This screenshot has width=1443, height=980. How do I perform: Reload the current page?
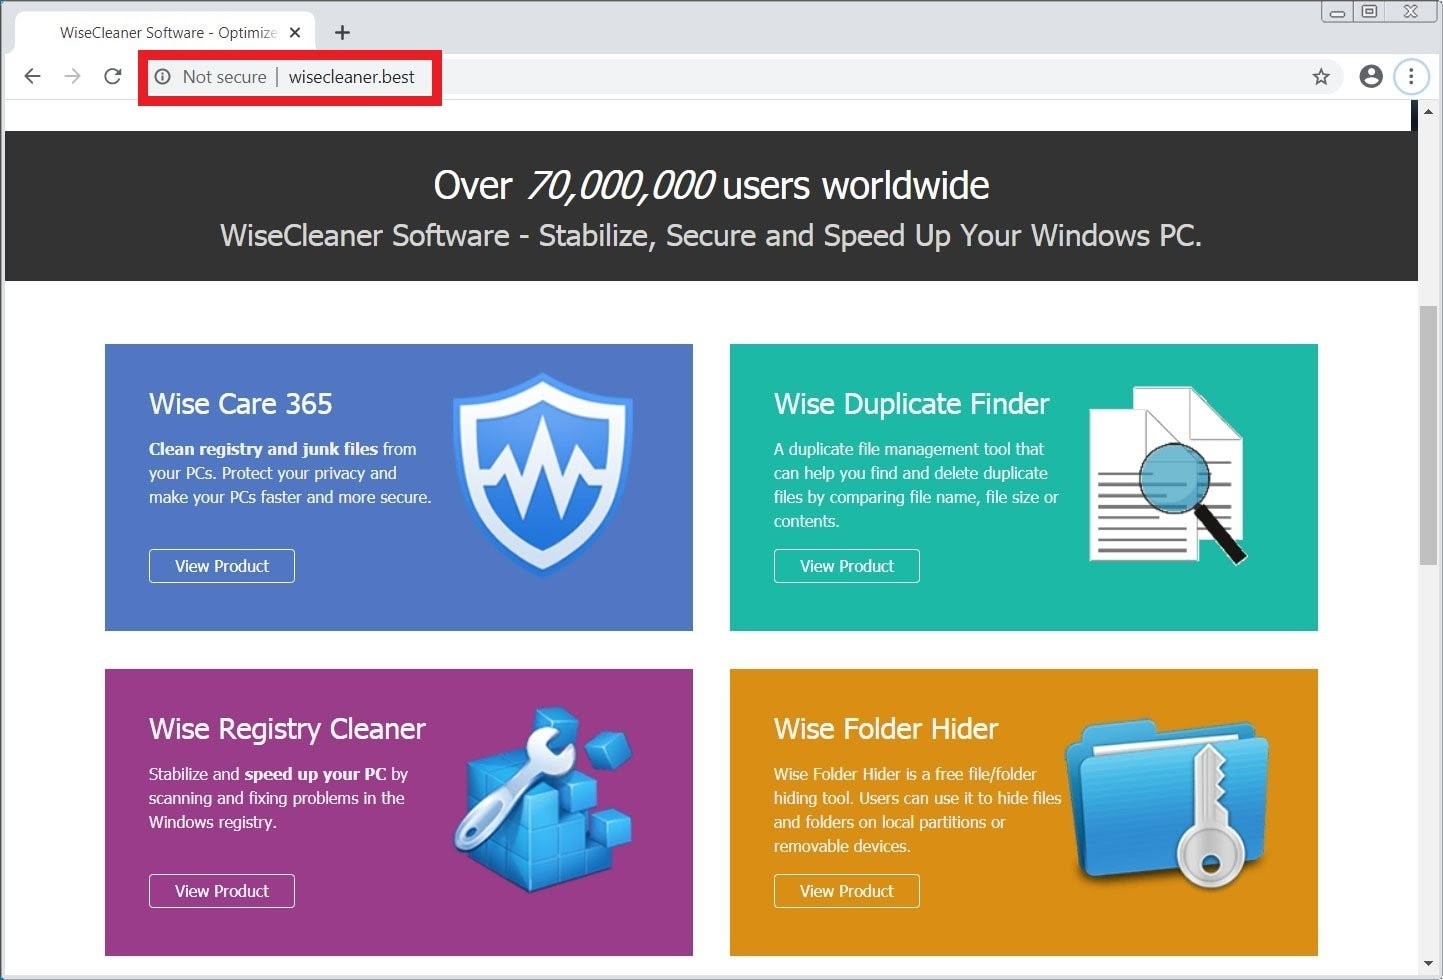pyautogui.click(x=113, y=76)
